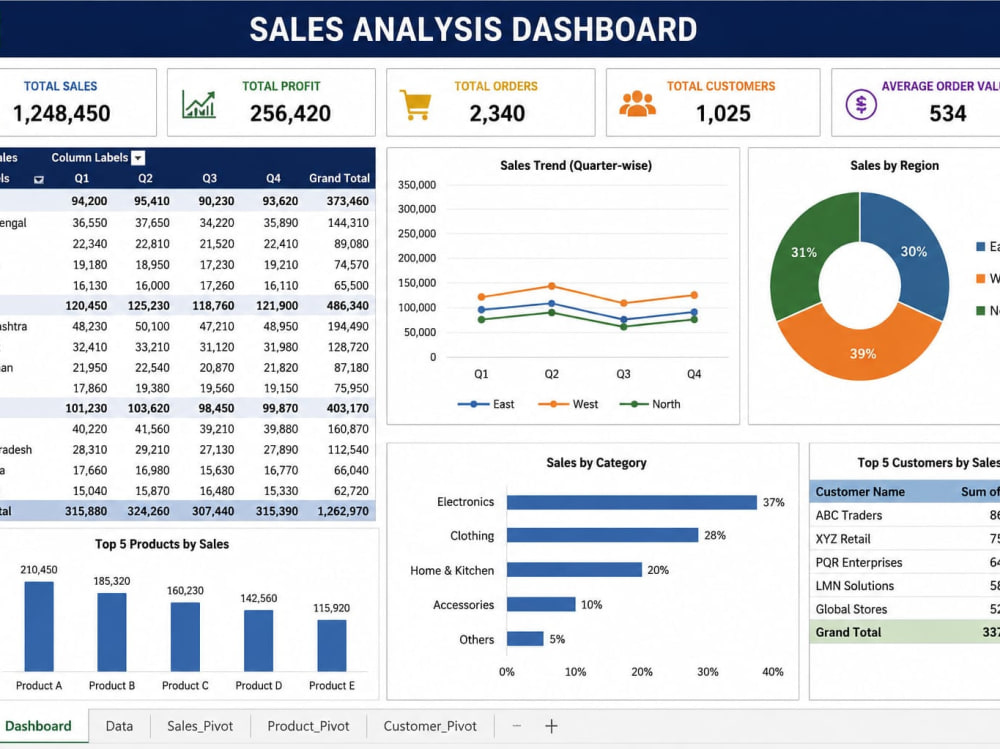
Task: Click the North legend entry in Sales Trend
Action: point(650,404)
